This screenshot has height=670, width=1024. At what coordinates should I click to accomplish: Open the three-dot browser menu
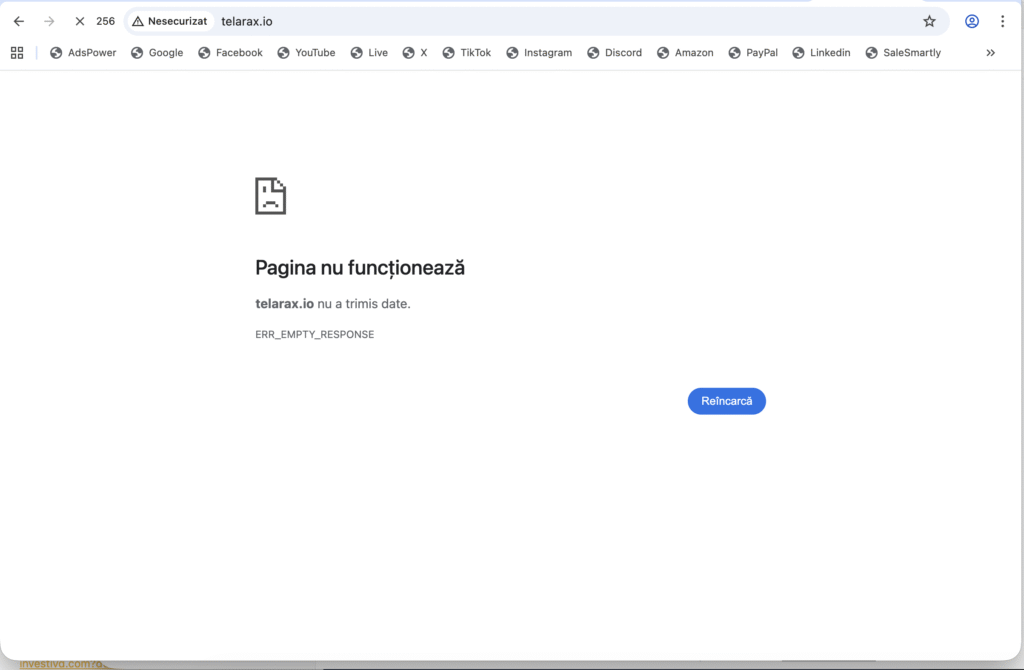[x=1002, y=21]
